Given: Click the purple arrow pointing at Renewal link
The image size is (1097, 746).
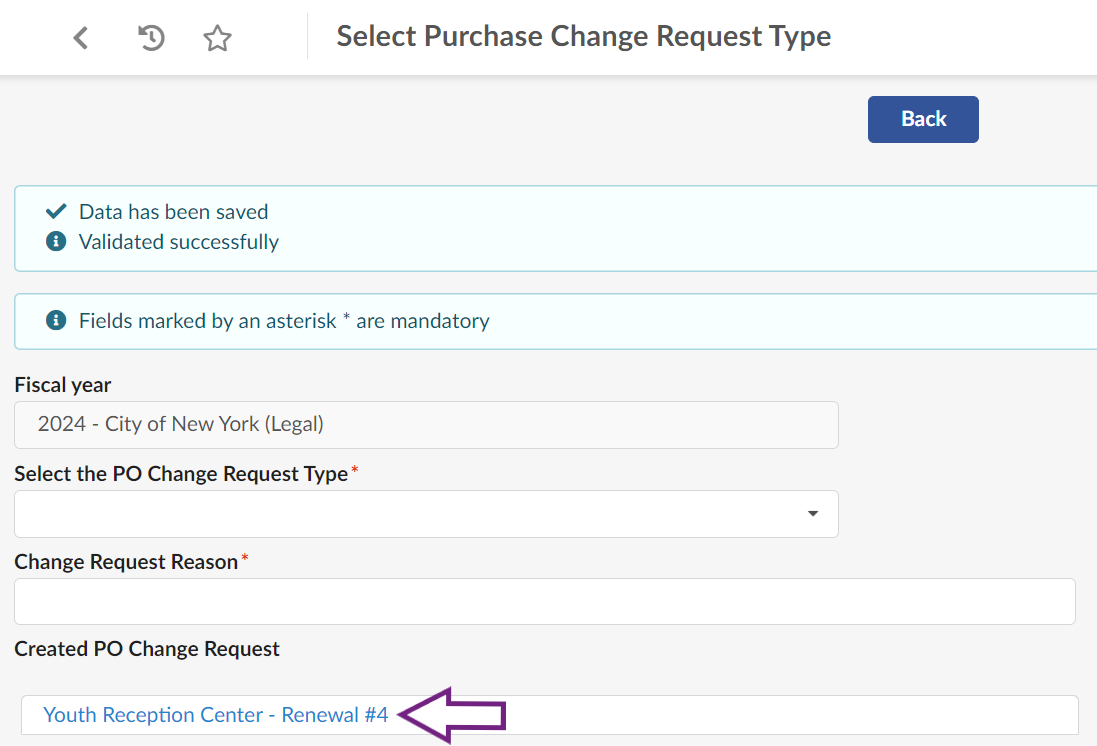Looking at the screenshot, I should point(452,715).
